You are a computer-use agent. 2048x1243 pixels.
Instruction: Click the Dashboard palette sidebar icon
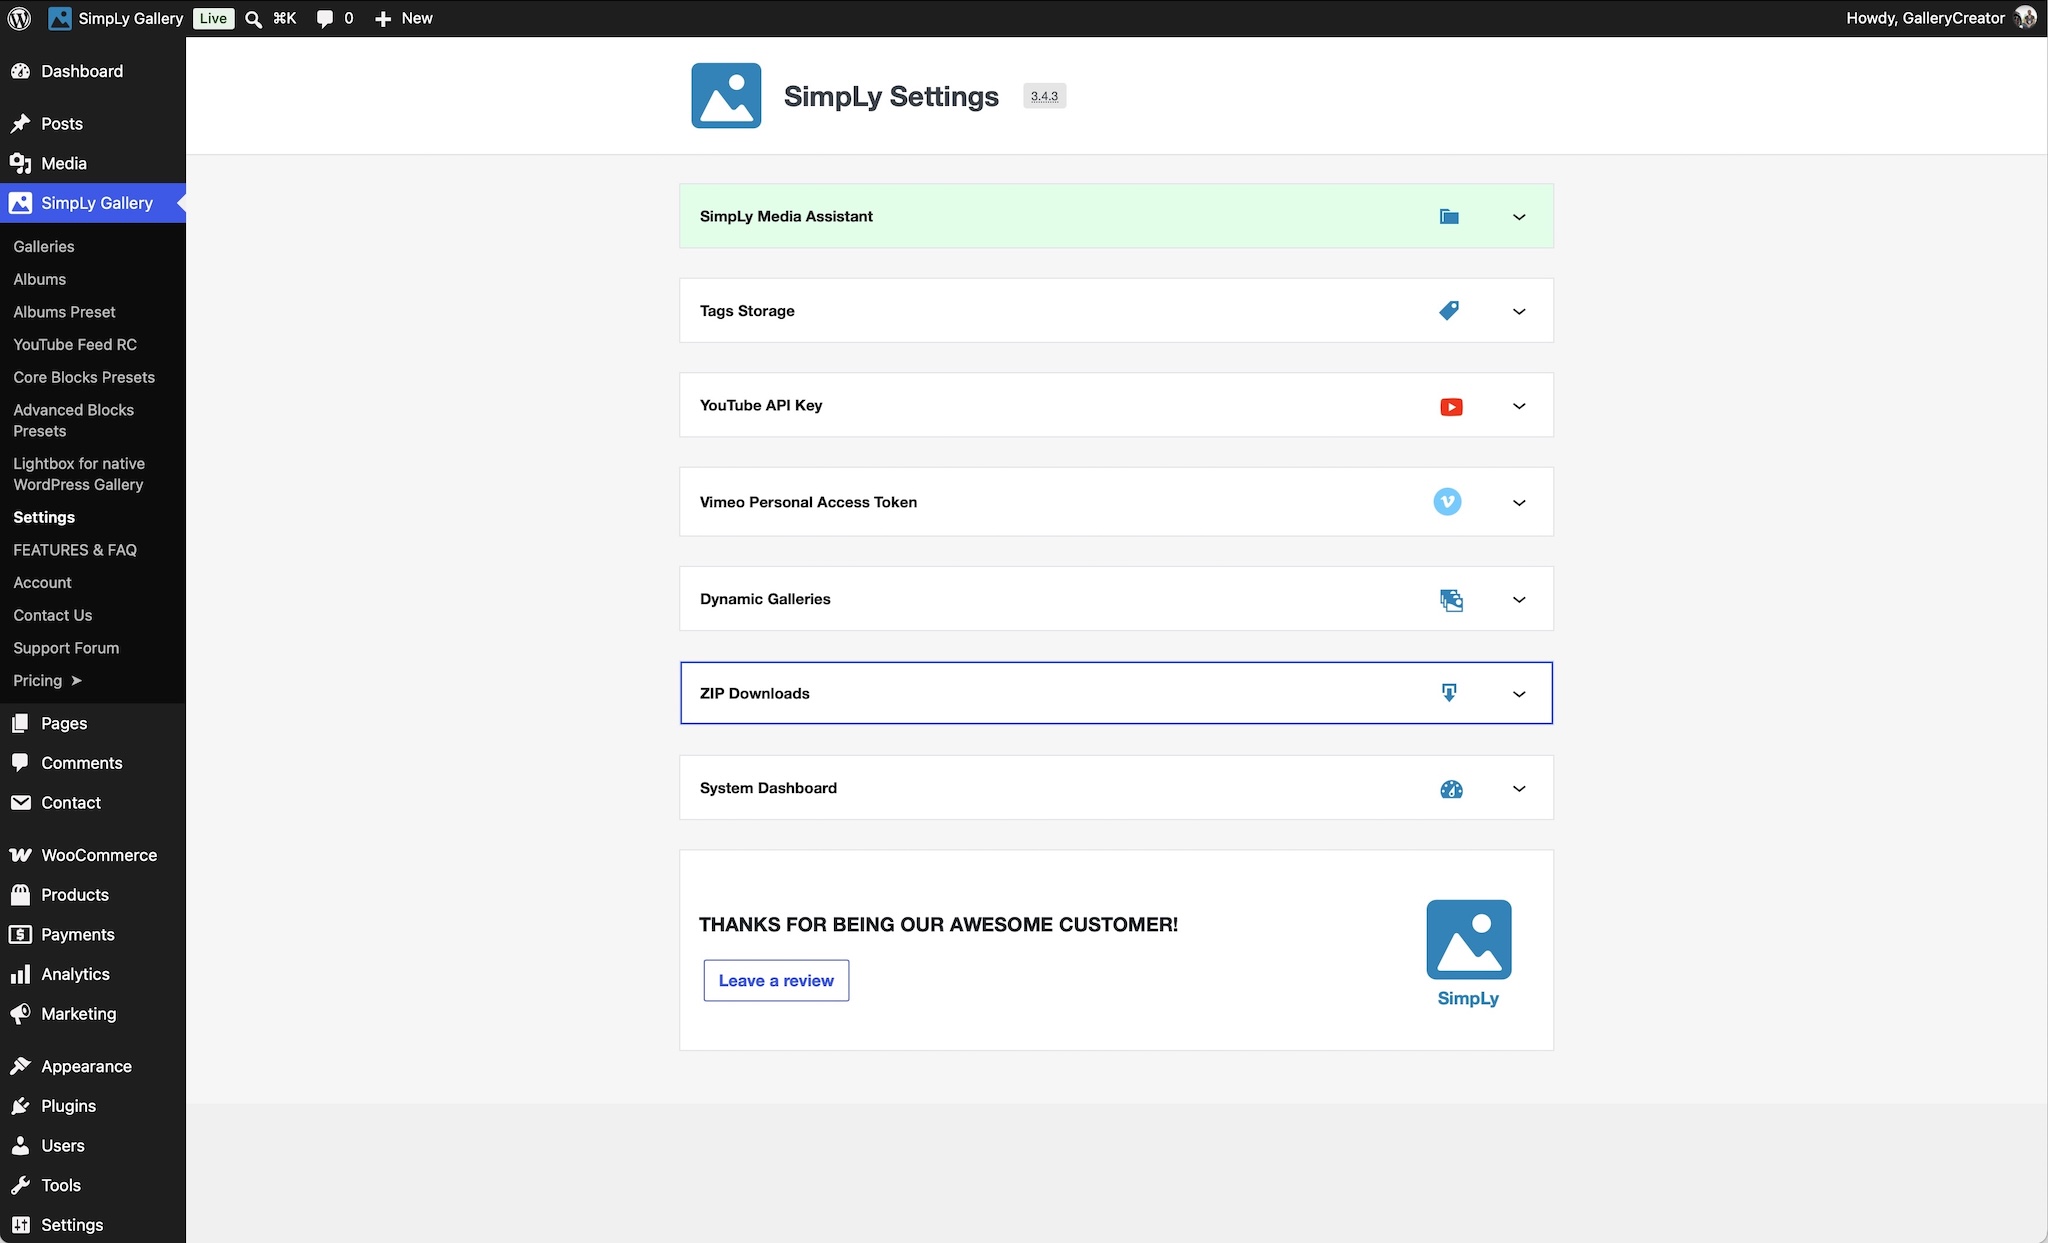coord(20,71)
